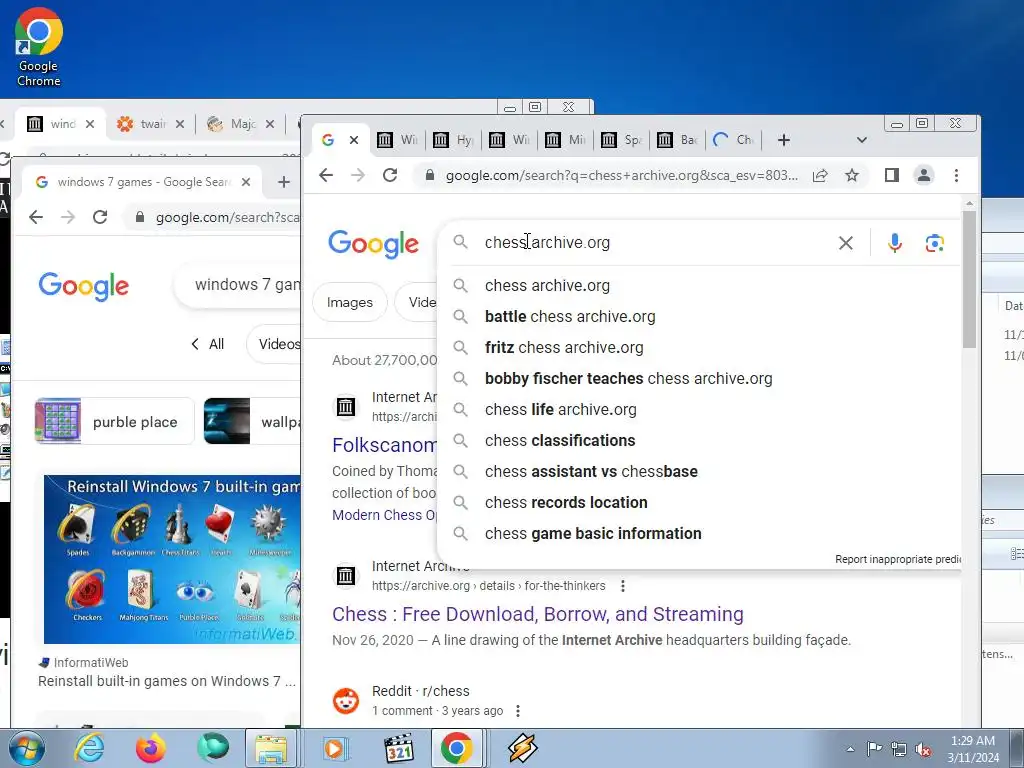This screenshot has height=768, width=1024.
Task: Click Images filter chip in front window
Action: [349, 302]
